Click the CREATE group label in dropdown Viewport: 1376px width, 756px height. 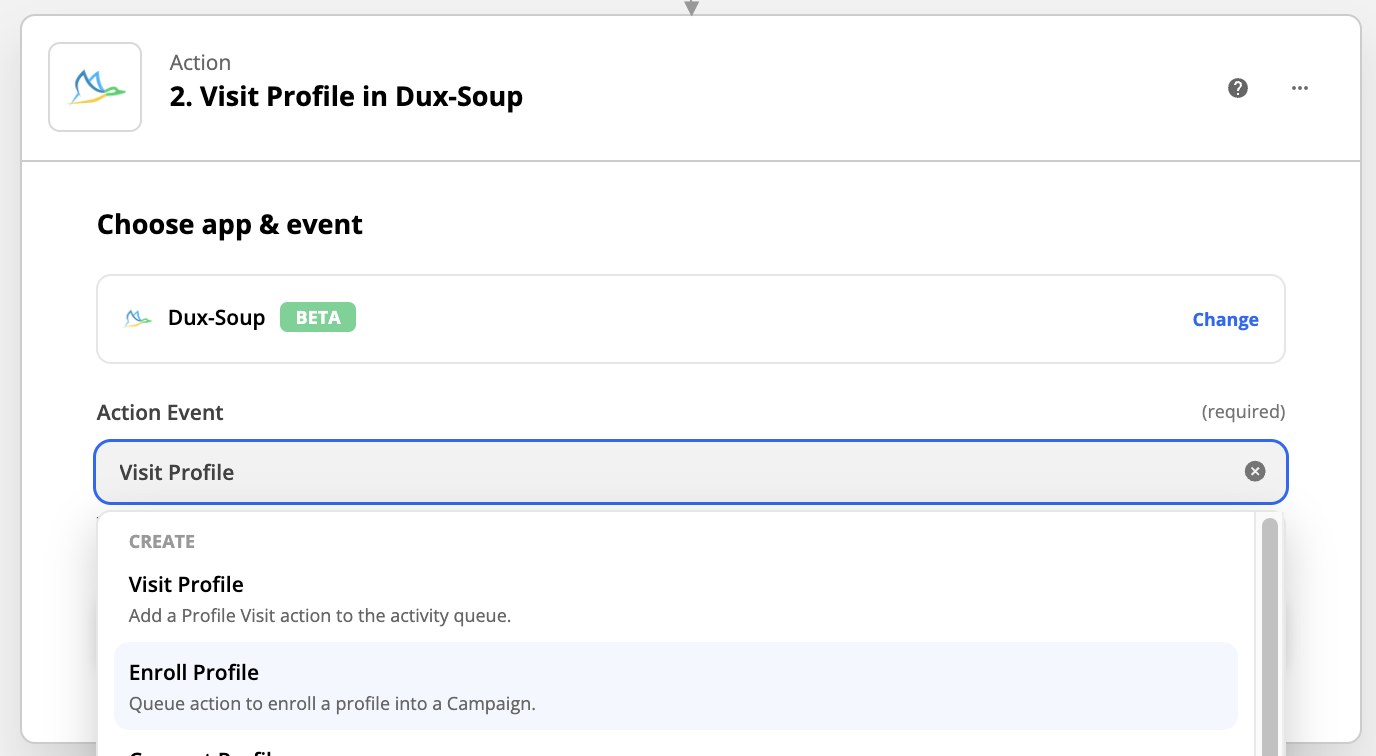[x=162, y=542]
